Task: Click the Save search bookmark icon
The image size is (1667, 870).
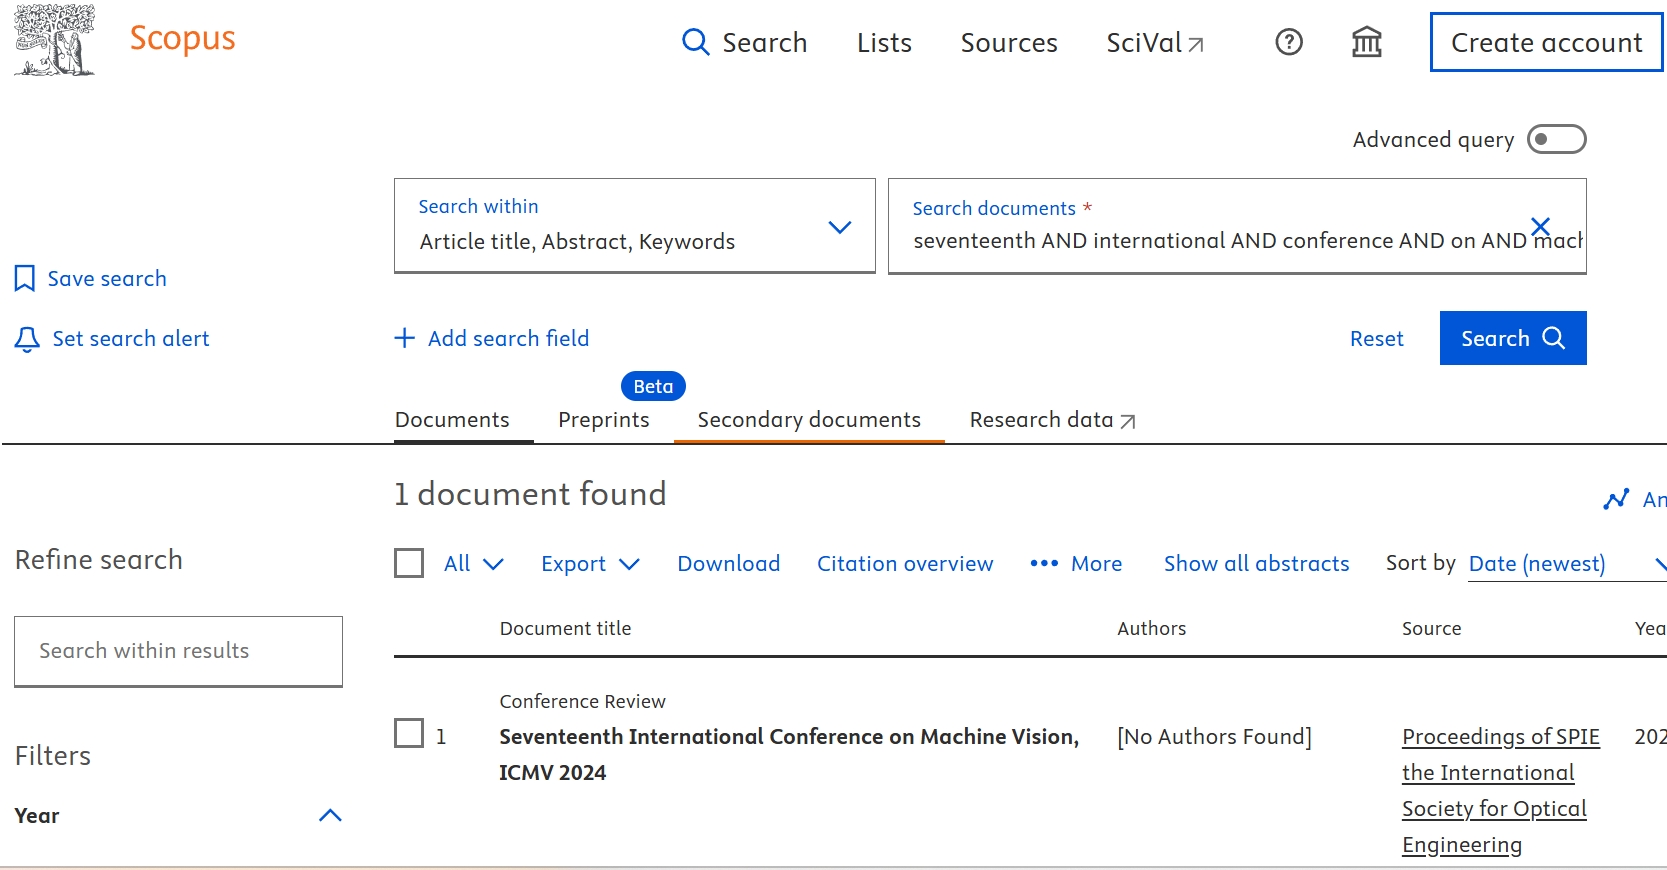Action: click(25, 278)
